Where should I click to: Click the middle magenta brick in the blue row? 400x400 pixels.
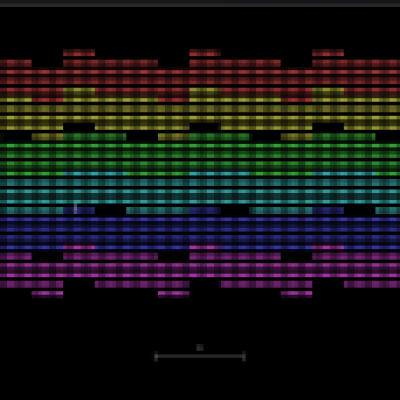pyautogui.click(x=205, y=247)
